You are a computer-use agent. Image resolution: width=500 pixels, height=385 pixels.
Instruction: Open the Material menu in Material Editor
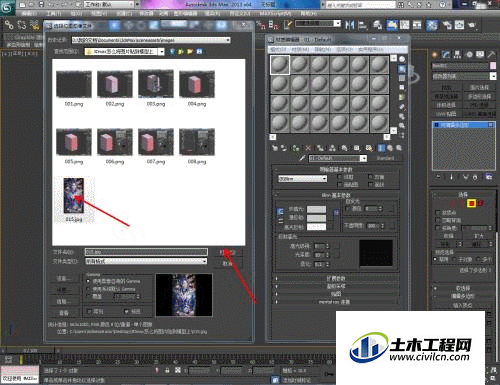click(x=300, y=50)
